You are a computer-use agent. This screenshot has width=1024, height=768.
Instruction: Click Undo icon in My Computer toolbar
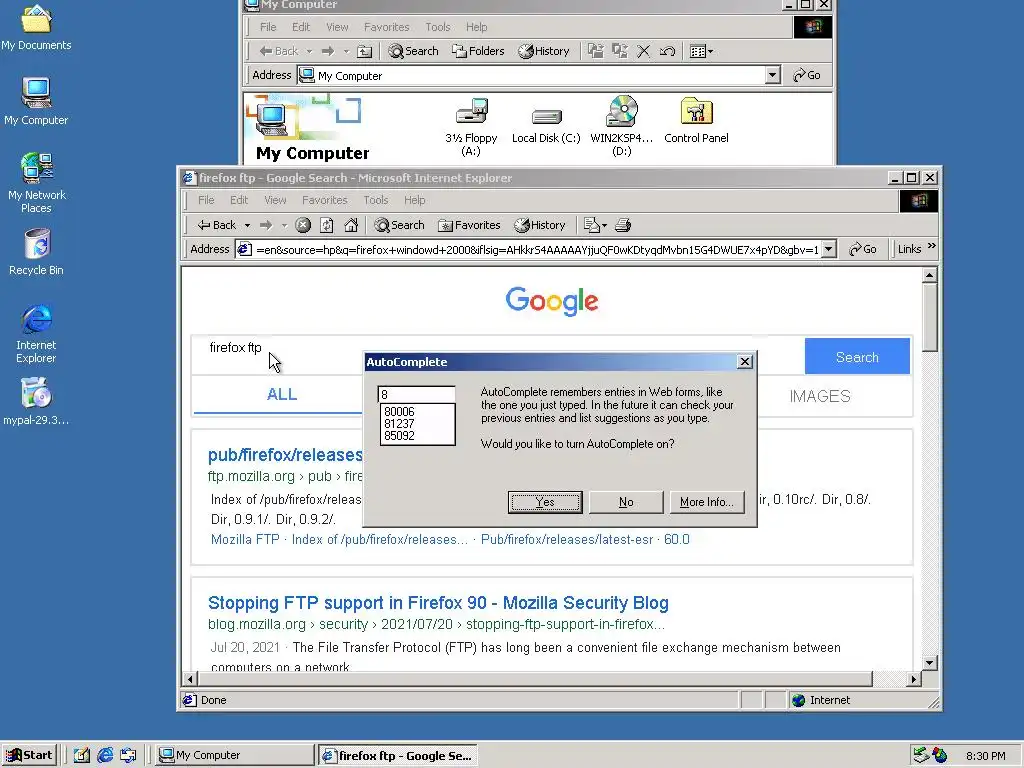[x=667, y=51]
